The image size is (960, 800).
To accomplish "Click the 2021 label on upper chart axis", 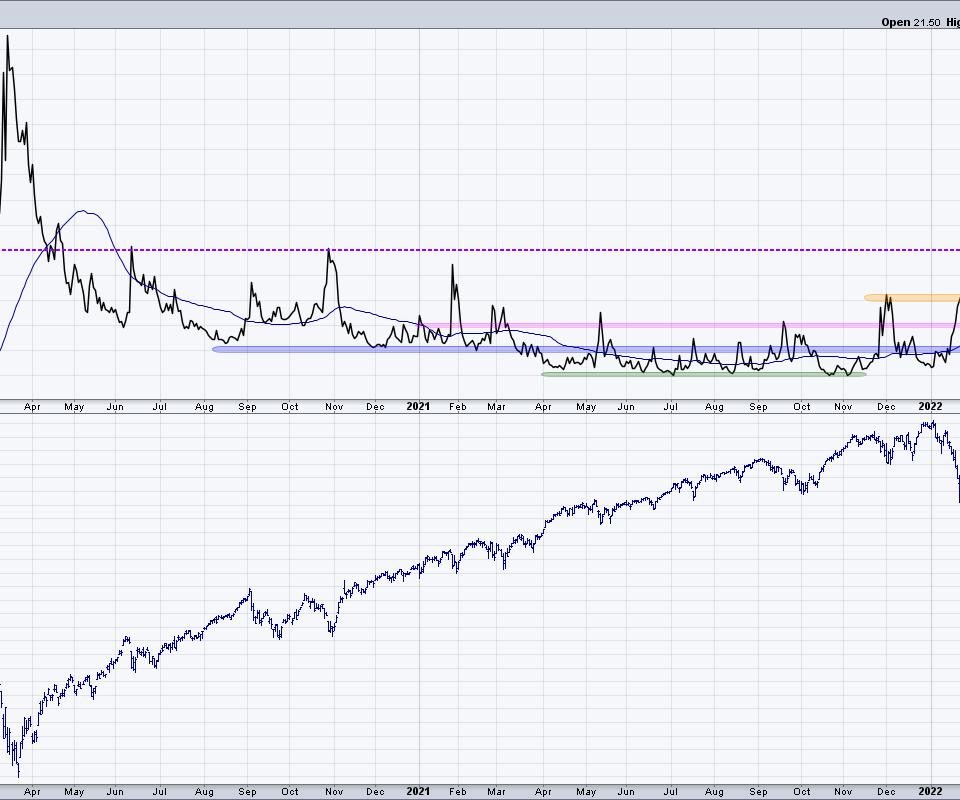I will [x=418, y=406].
